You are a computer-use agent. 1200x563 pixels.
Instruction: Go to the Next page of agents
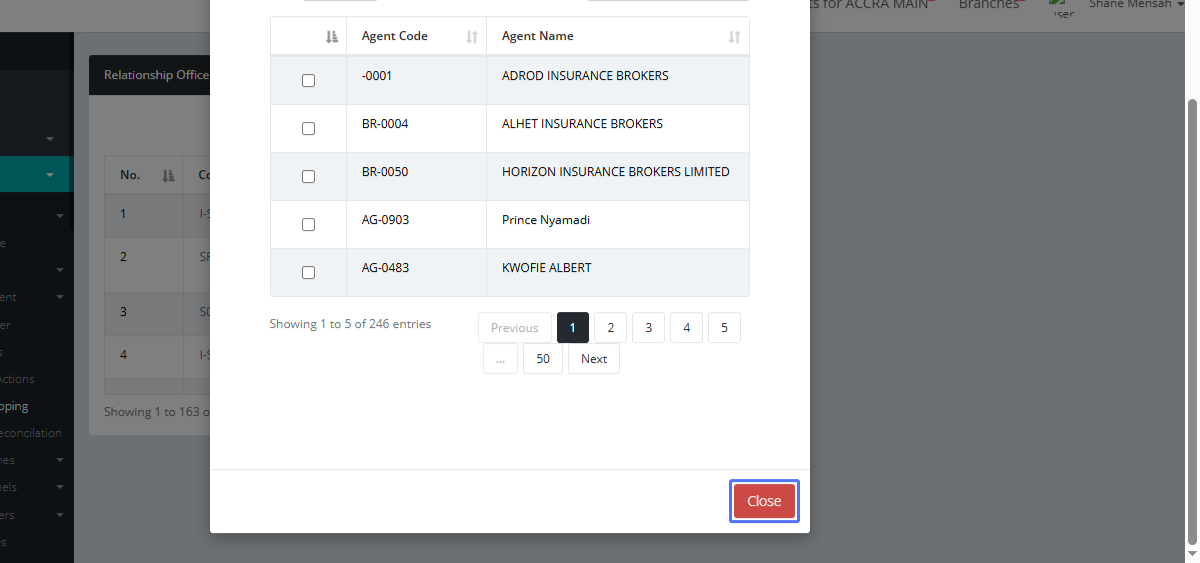pos(594,359)
